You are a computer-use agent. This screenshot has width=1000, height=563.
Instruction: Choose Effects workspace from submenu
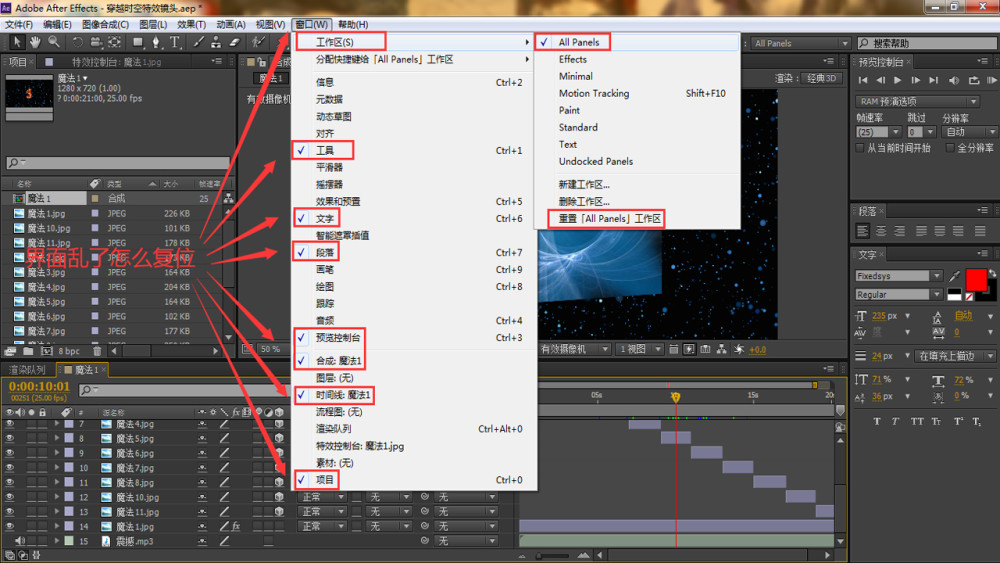[x=573, y=59]
